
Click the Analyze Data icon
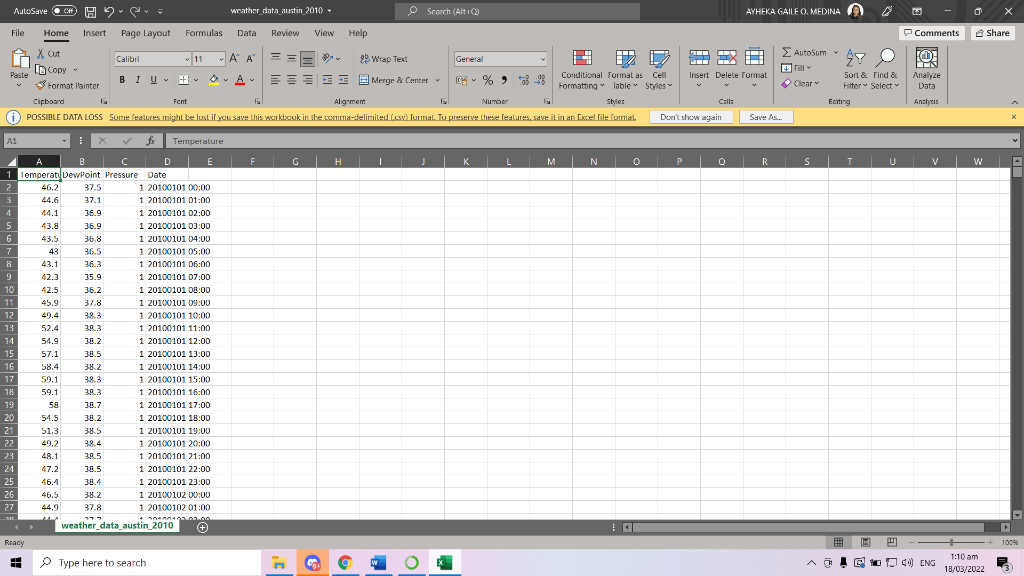click(x=926, y=70)
